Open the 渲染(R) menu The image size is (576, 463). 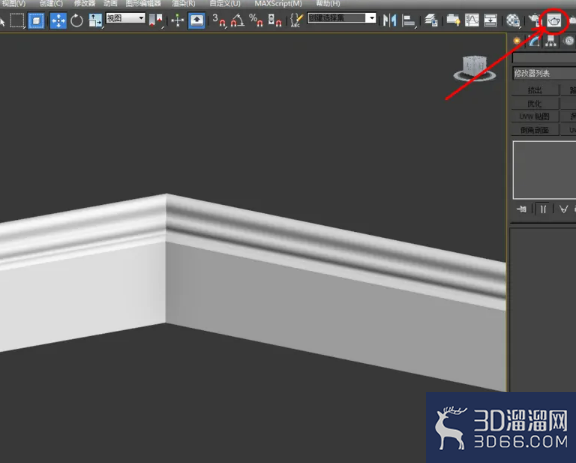tap(184, 4)
